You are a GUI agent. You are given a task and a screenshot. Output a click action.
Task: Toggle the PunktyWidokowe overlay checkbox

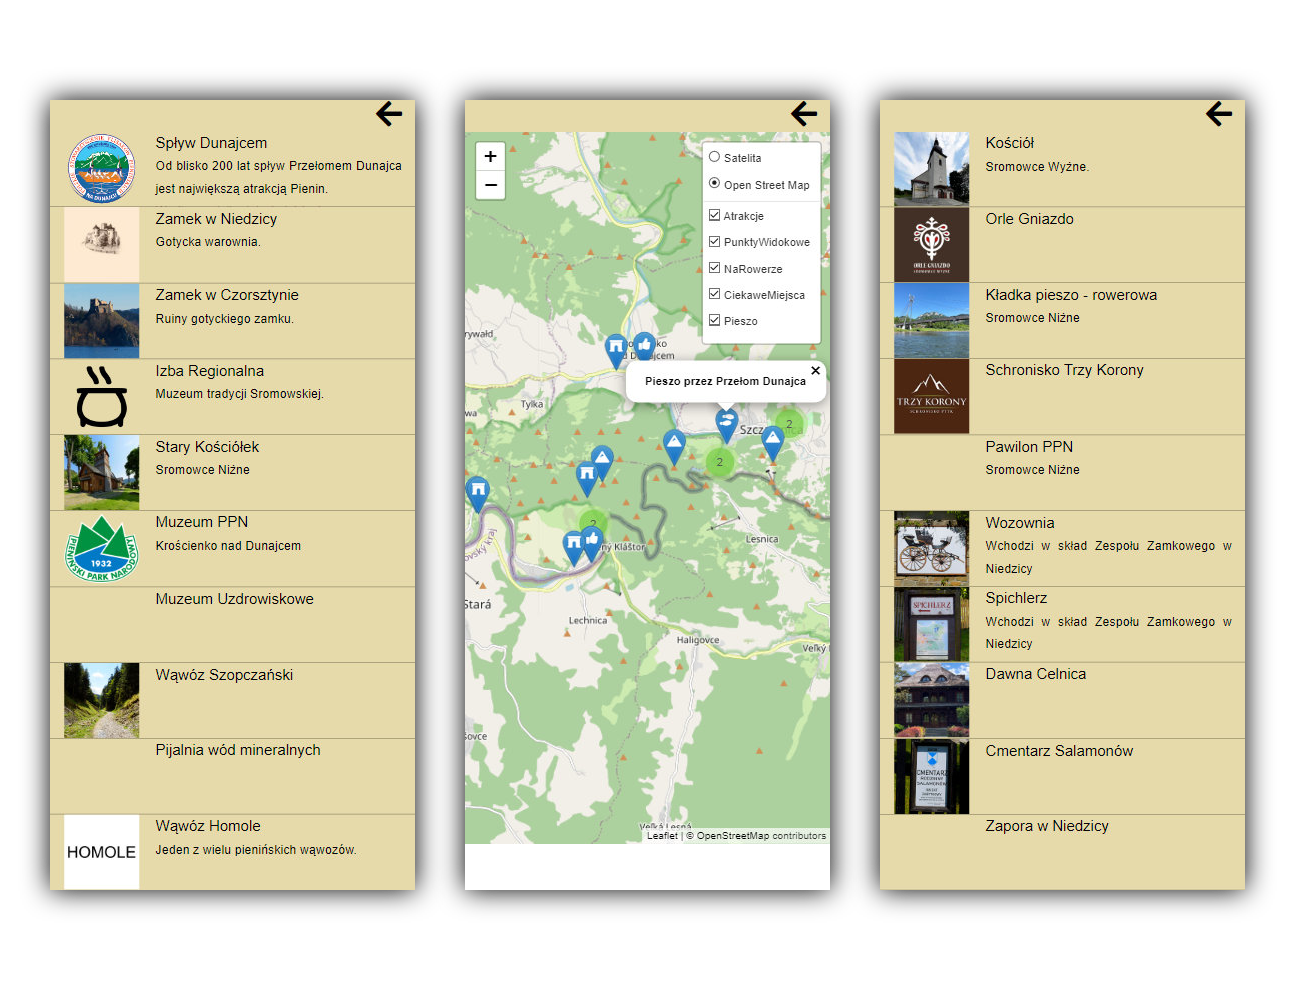(x=715, y=242)
